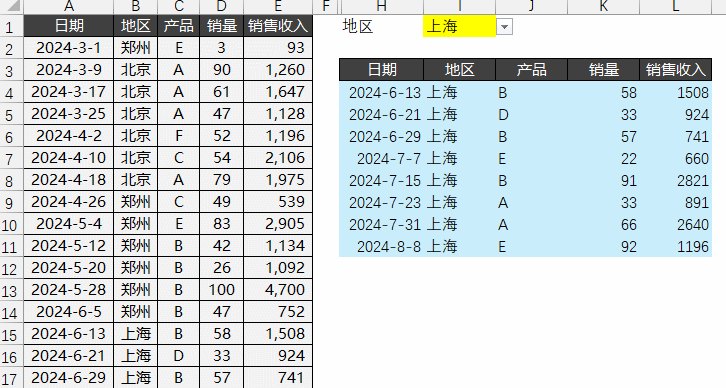Select filtered revenue value 2821

pos(676,181)
